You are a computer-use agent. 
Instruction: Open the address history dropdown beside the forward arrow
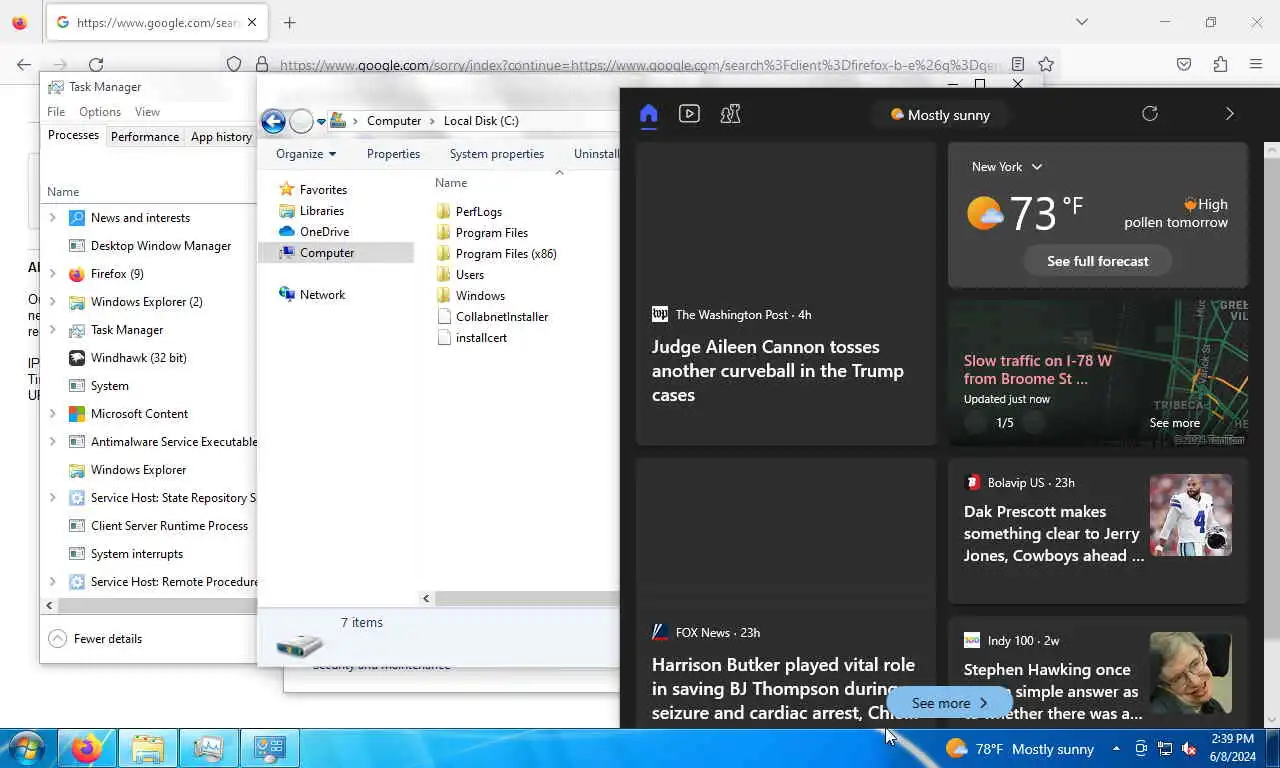[x=321, y=122]
